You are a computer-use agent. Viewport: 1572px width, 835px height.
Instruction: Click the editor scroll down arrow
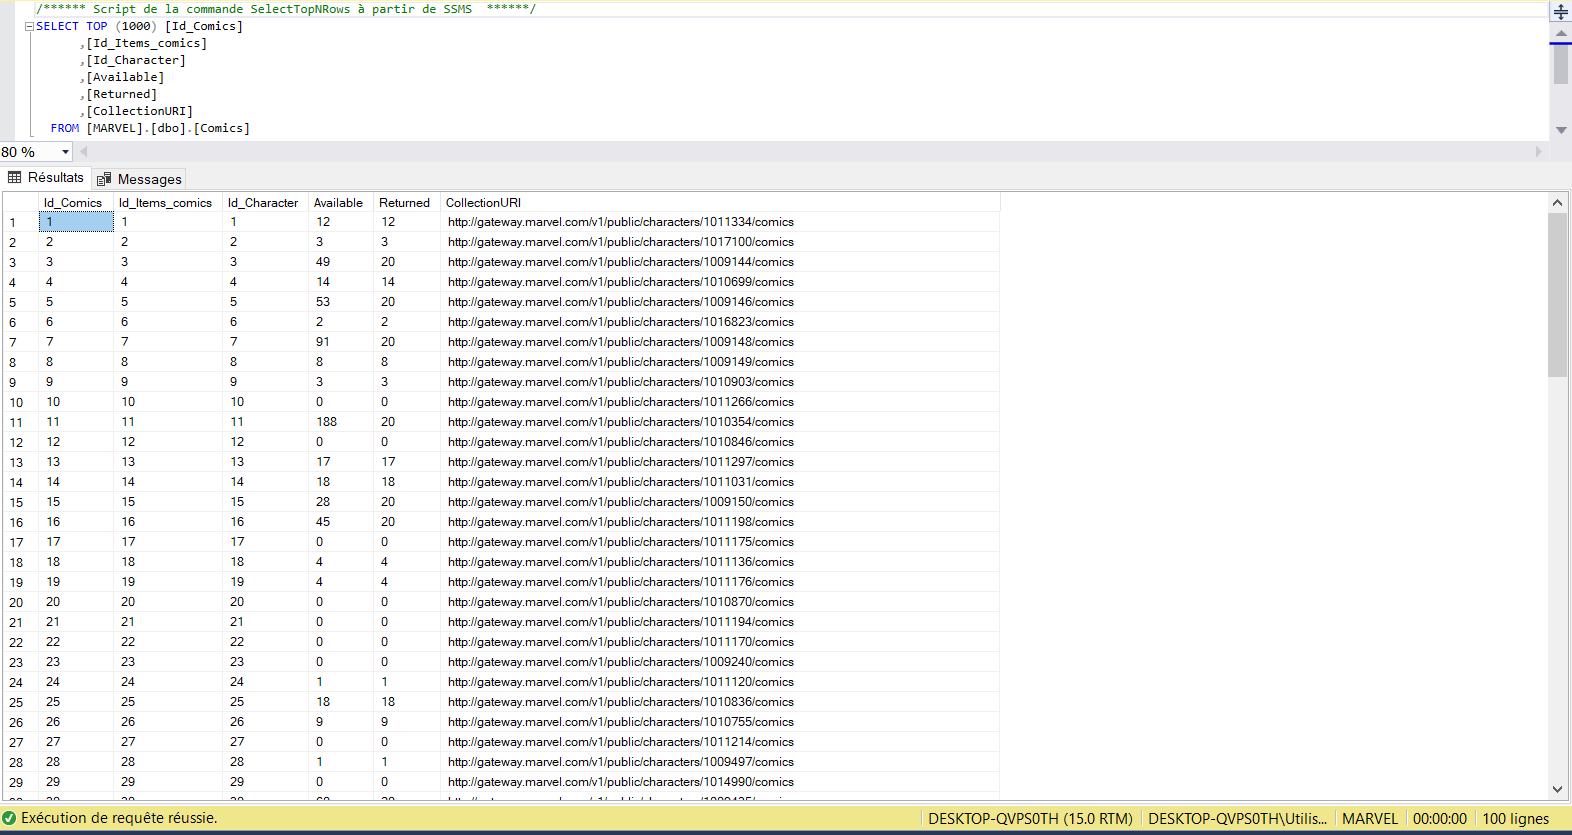point(1561,130)
